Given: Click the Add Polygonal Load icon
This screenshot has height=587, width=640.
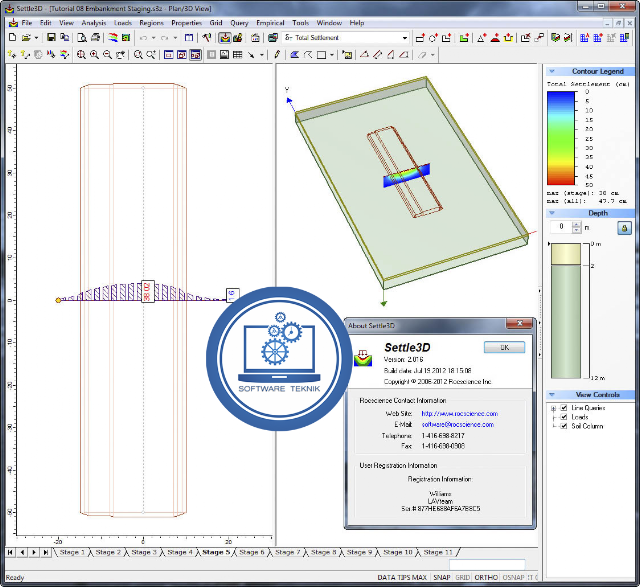Looking at the screenshot, I should (446, 38).
